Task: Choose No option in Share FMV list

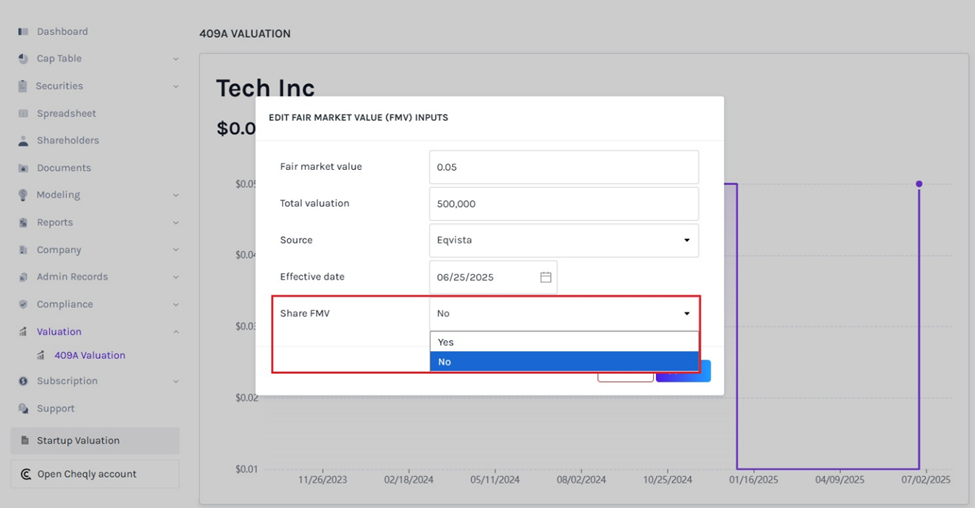Action: 563,361
